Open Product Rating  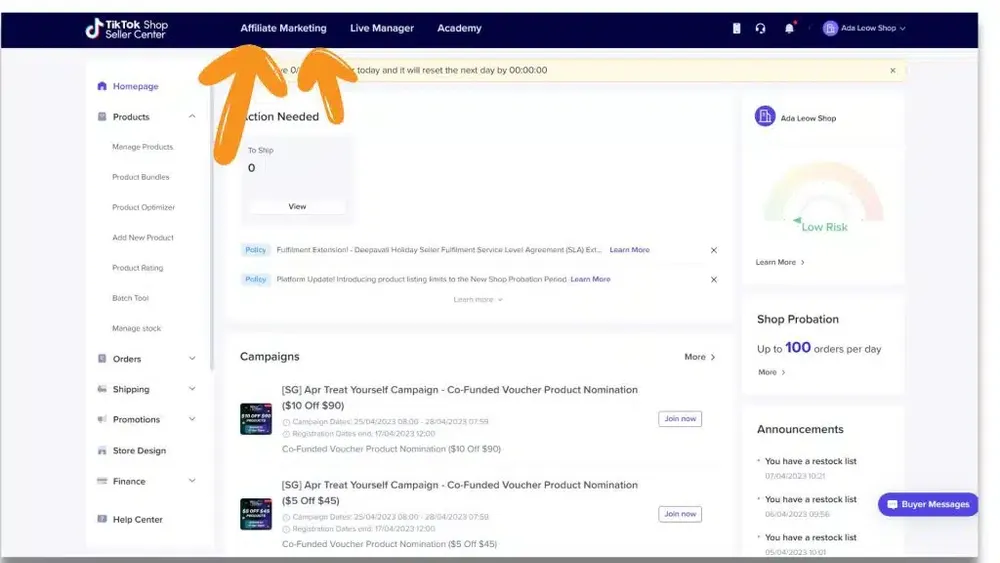[x=137, y=268]
